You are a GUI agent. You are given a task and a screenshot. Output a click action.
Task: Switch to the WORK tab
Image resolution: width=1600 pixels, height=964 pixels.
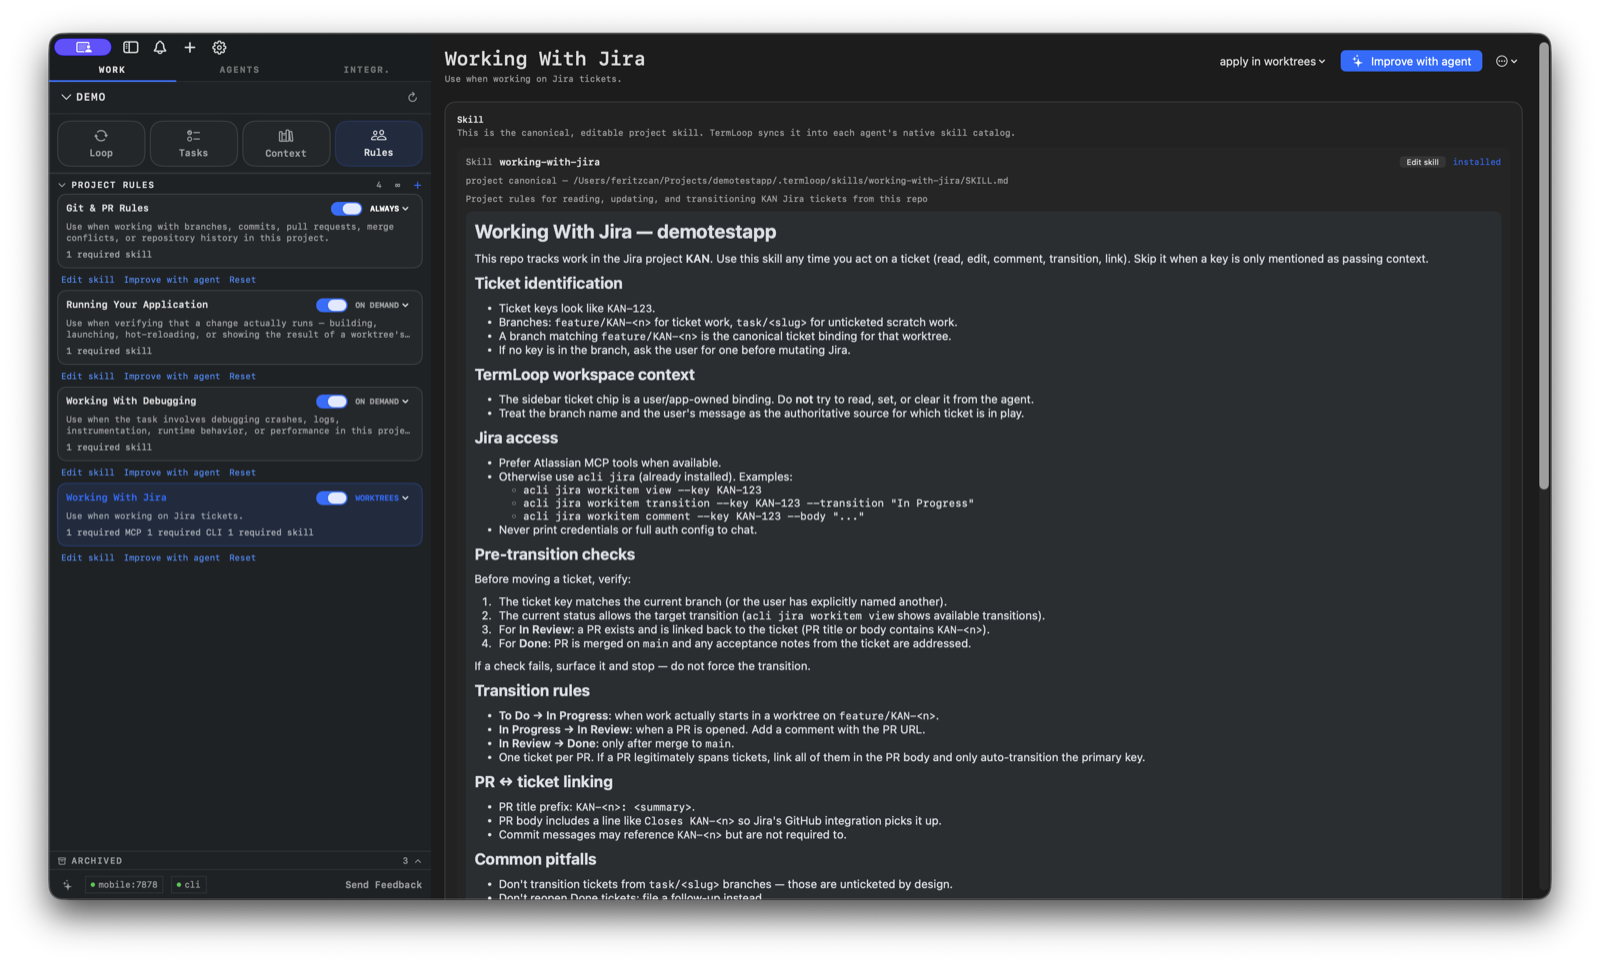112,70
